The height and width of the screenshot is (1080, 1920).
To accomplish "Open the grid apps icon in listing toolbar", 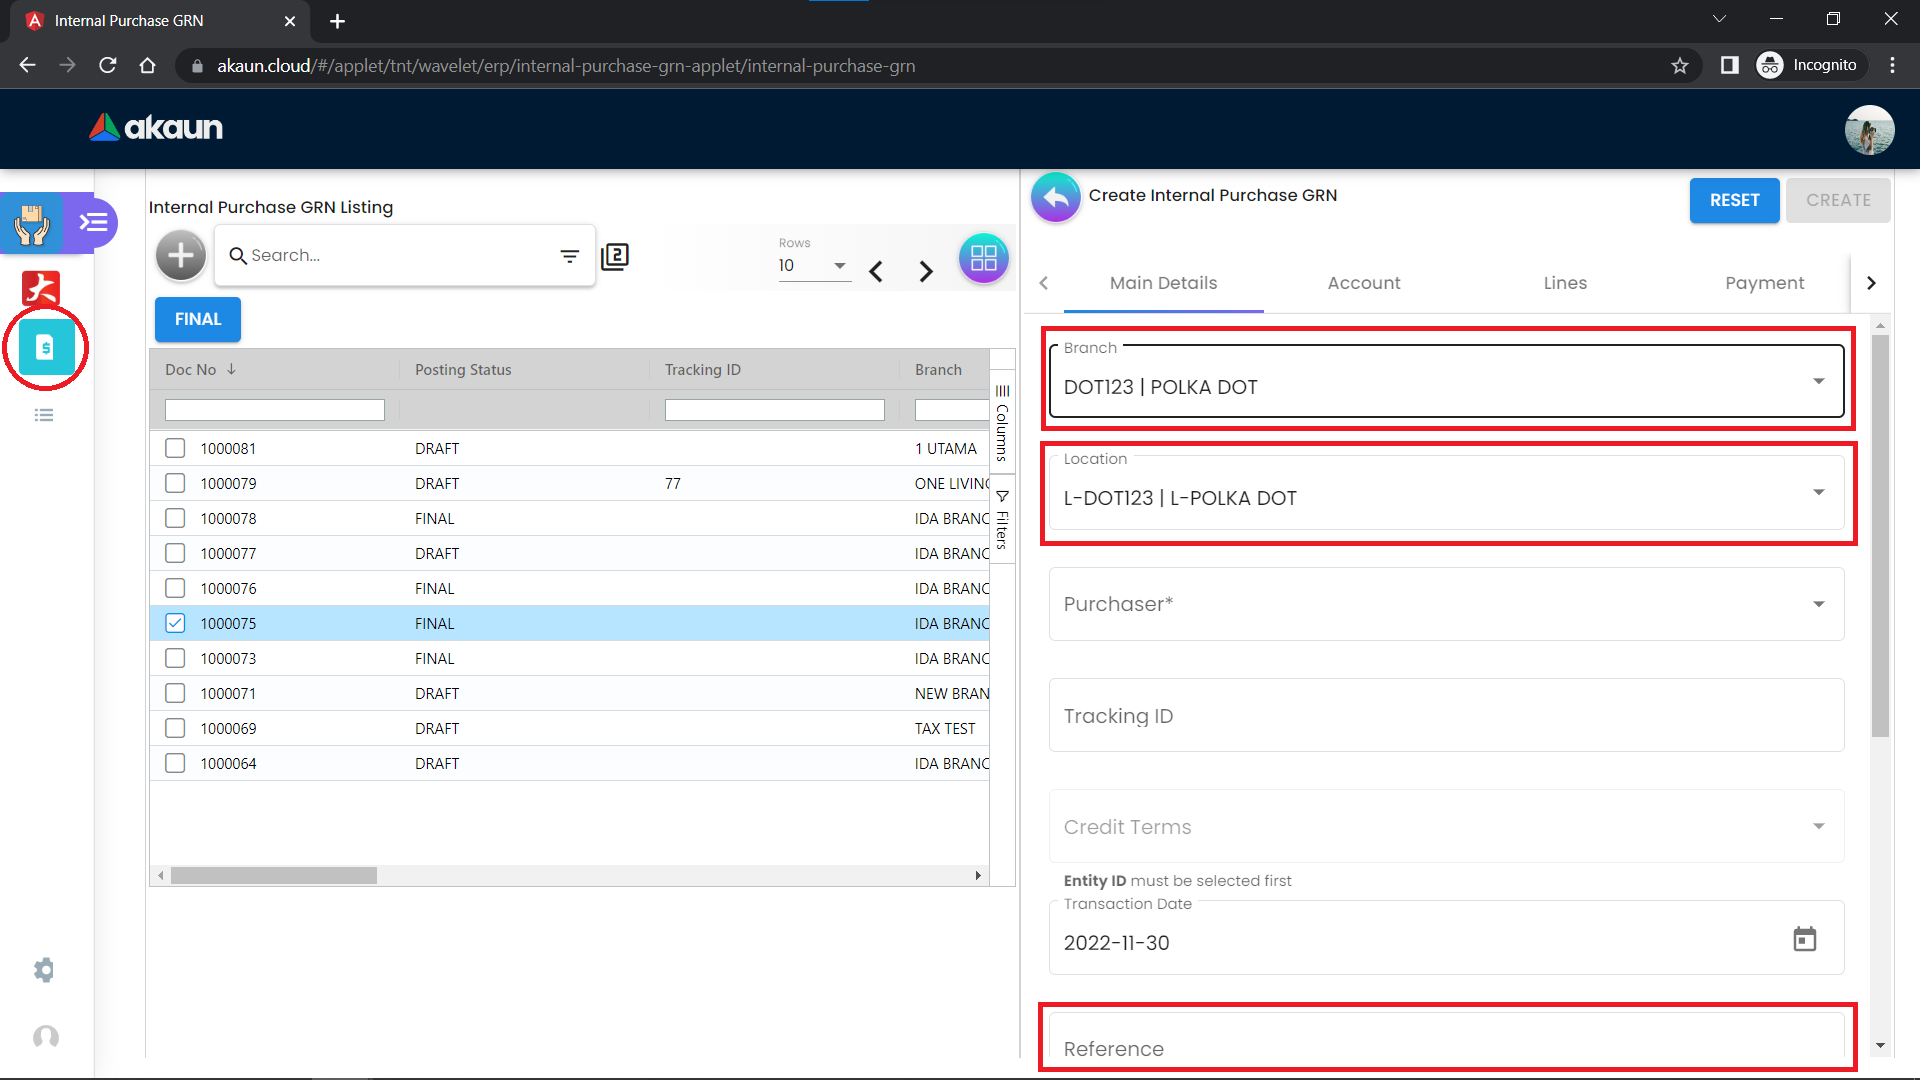I will [x=983, y=258].
